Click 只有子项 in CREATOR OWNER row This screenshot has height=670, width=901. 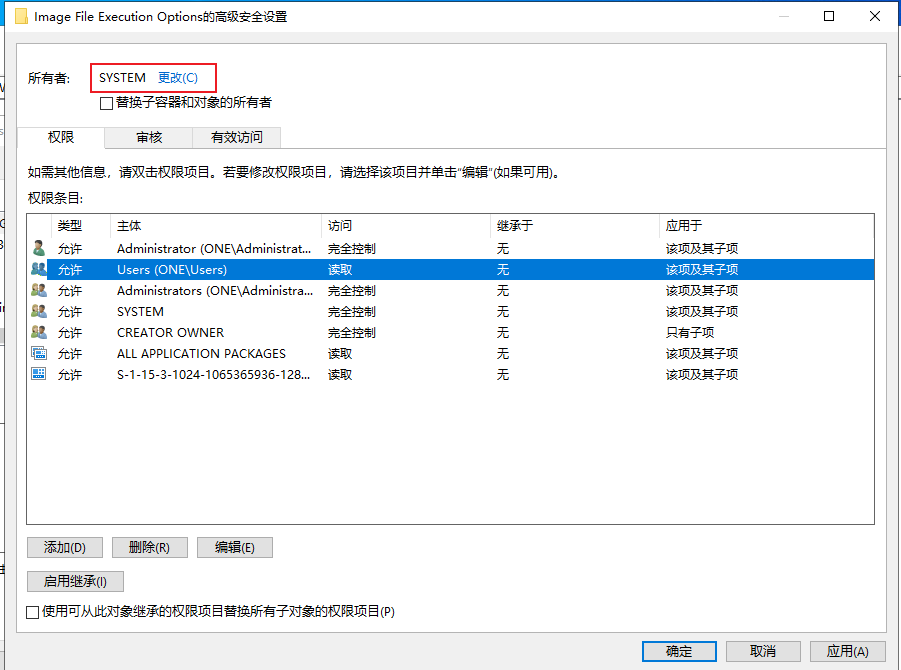690,332
